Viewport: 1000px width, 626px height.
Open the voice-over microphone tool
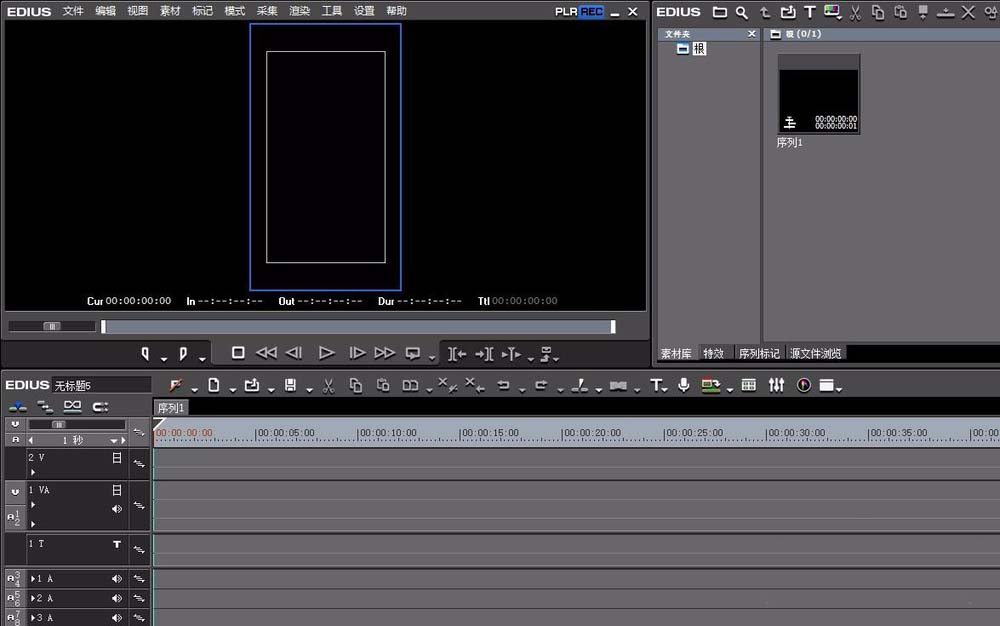coord(684,385)
